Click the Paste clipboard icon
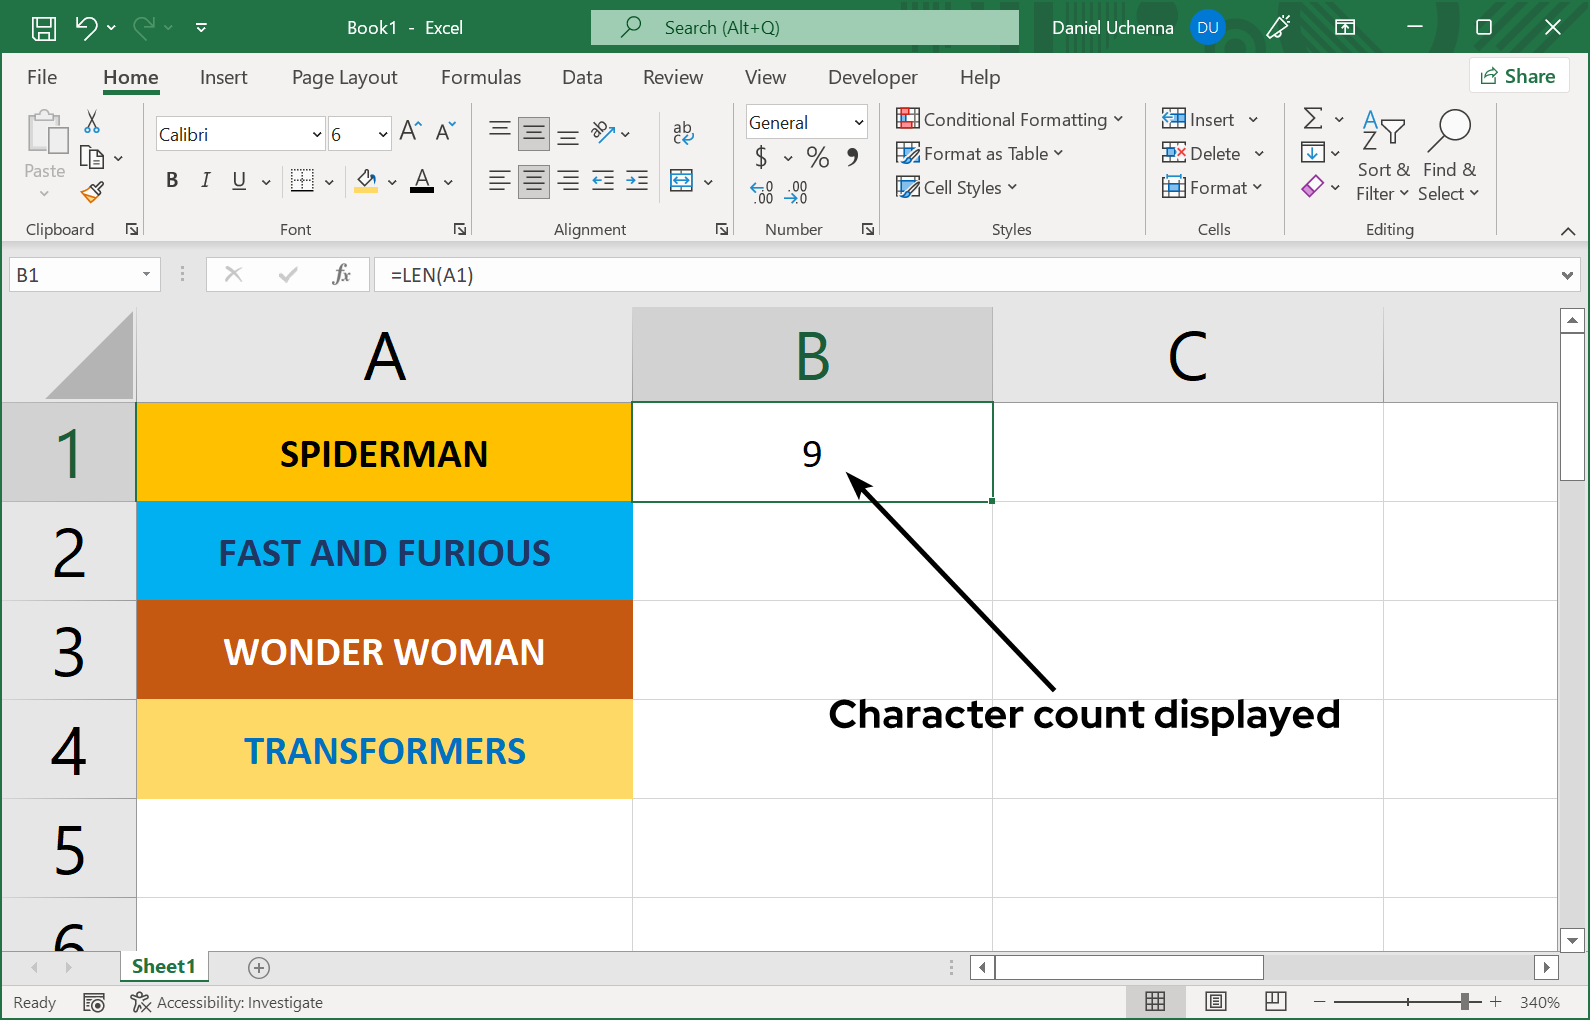The width and height of the screenshot is (1590, 1020). [x=46, y=132]
